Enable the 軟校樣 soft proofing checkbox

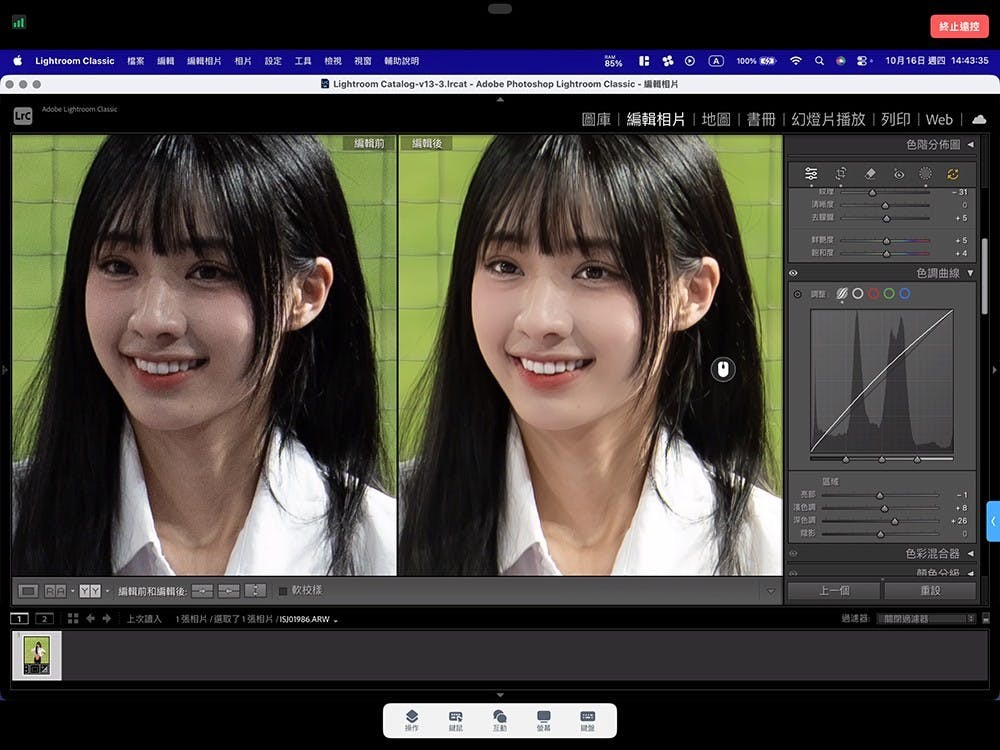(283, 591)
